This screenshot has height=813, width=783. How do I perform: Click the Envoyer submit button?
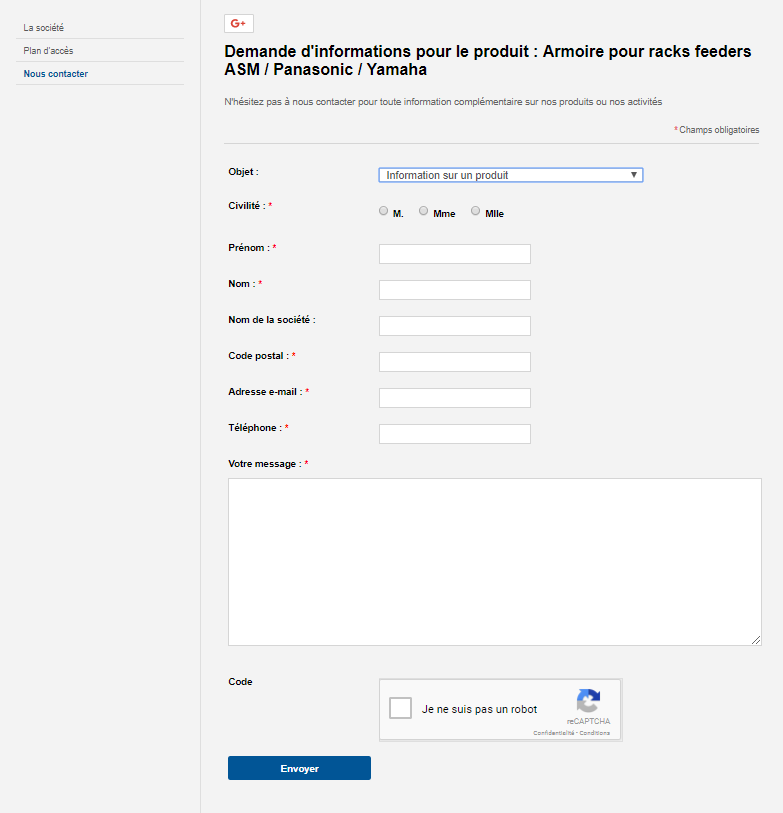point(299,768)
